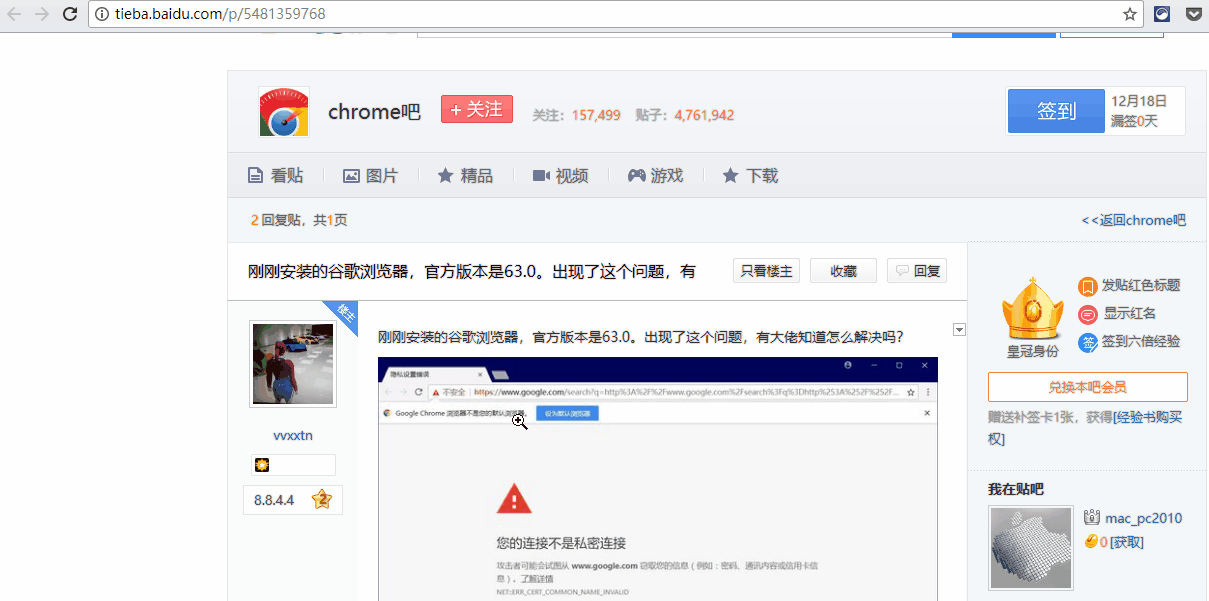This screenshot has width=1209, height=601.
Task: Click the 回复 reply button
Action: pyautogui.click(x=917, y=271)
